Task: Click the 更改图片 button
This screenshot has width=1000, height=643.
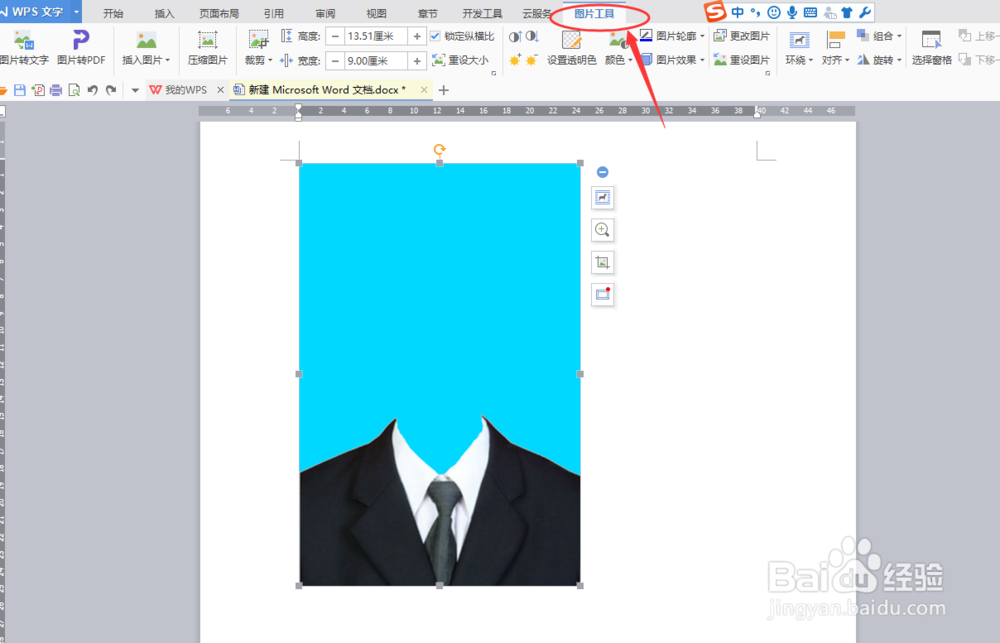Action: (742, 36)
